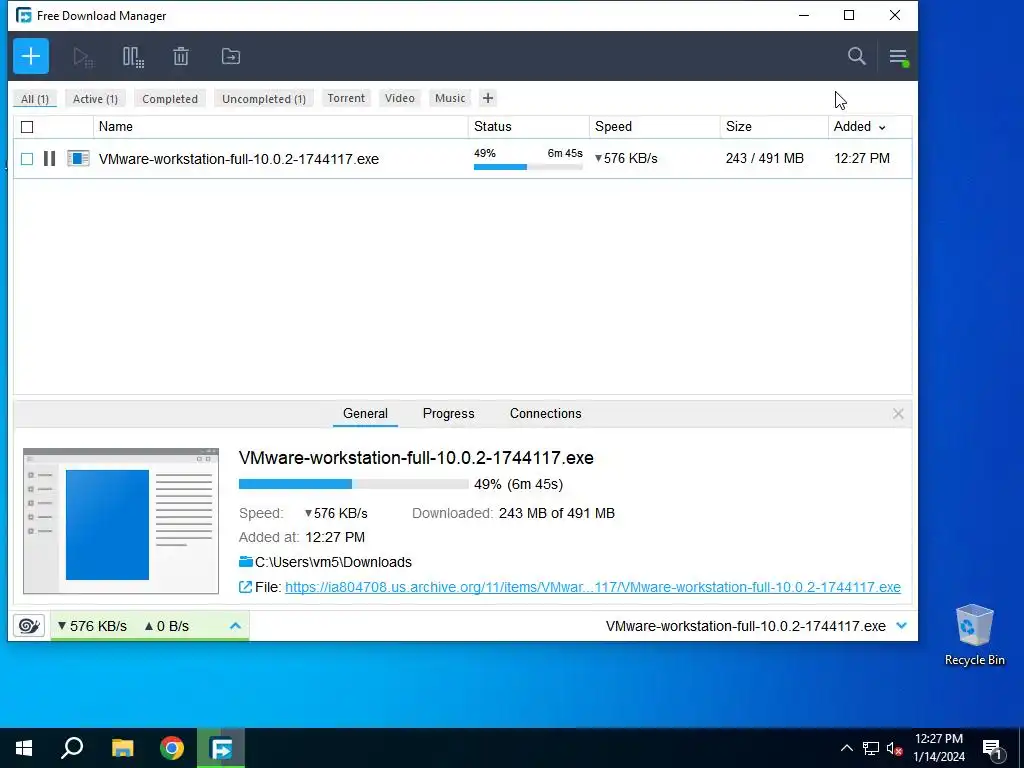Tick the select-all checkbox in header

(x=27, y=127)
